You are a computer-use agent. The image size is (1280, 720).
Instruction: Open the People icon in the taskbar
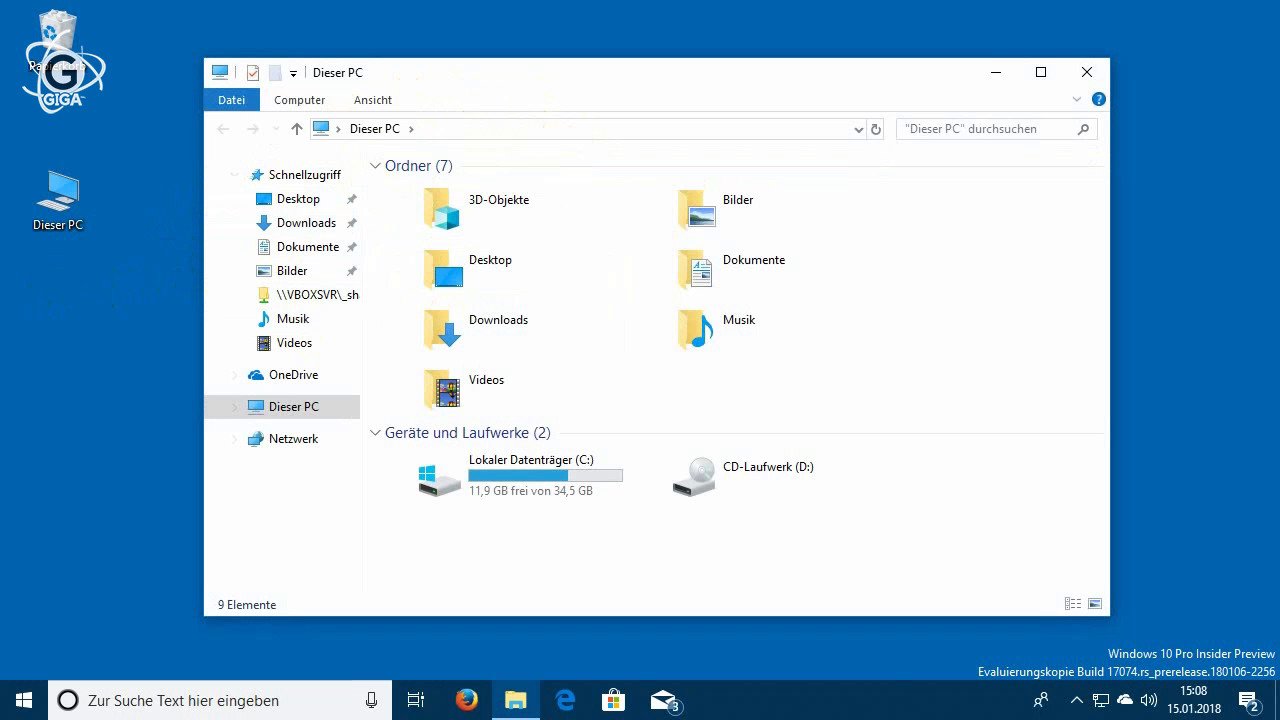(1041, 700)
